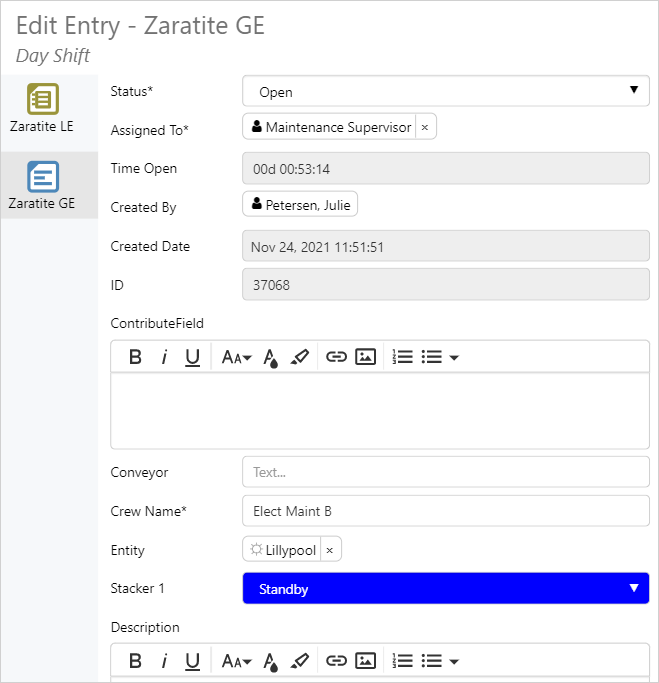The width and height of the screenshot is (659, 683).
Task: Click the Conveyor text field
Action: point(445,472)
